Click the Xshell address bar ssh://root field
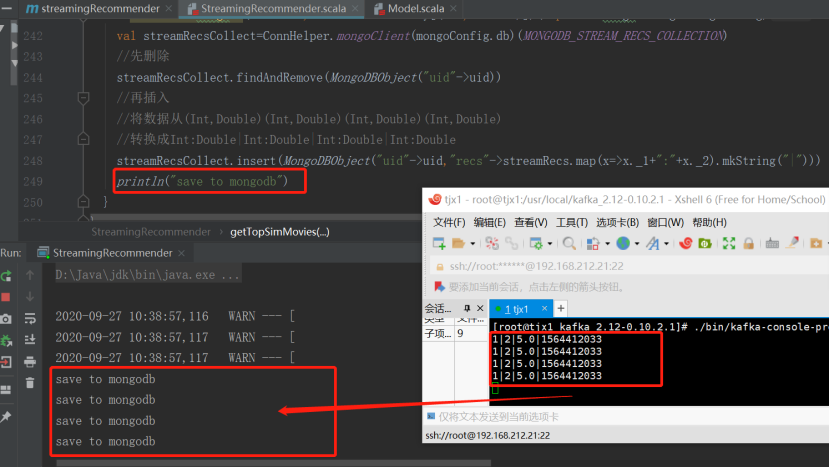The height and width of the screenshot is (467, 830). point(630,266)
